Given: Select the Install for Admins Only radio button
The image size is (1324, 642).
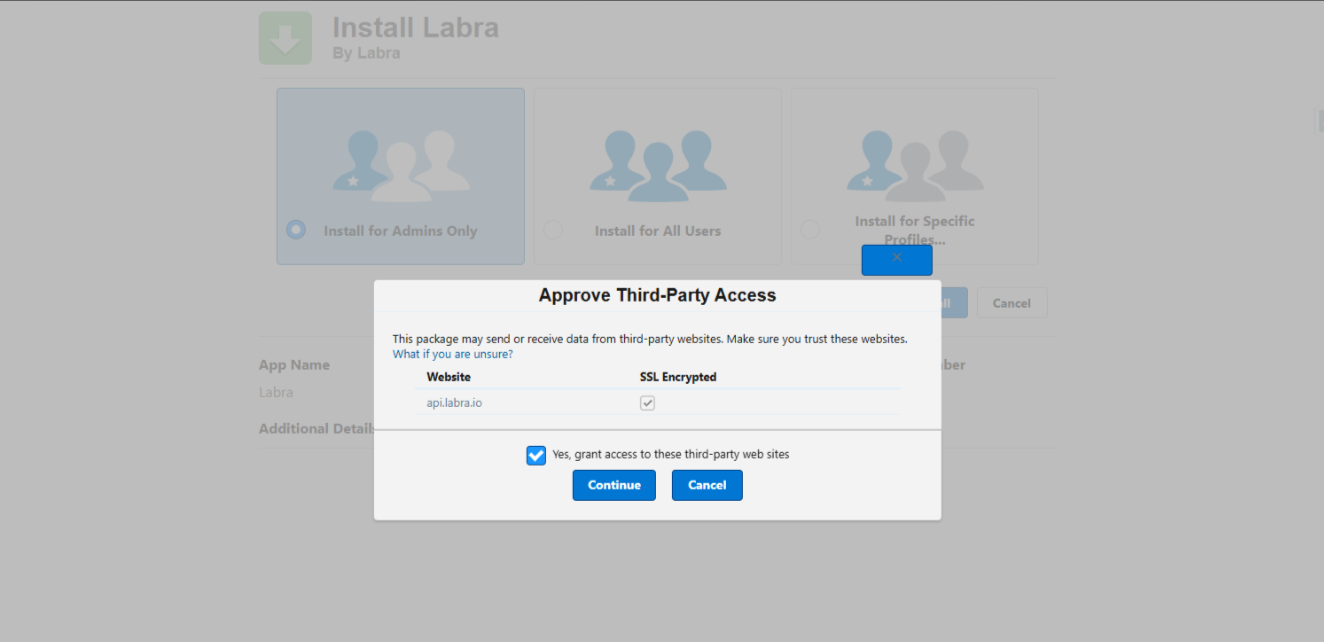Looking at the screenshot, I should 296,229.
